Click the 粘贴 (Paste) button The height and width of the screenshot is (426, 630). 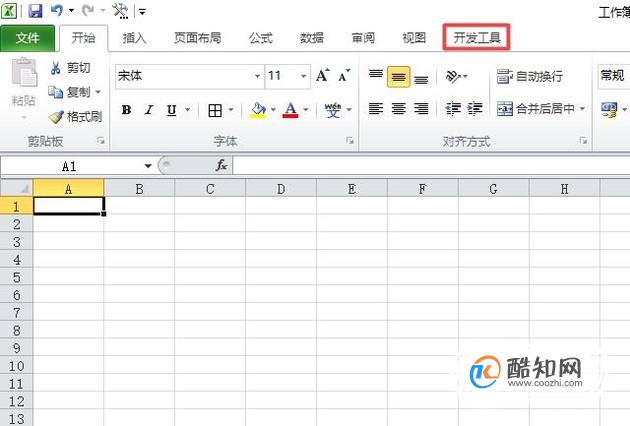24,86
